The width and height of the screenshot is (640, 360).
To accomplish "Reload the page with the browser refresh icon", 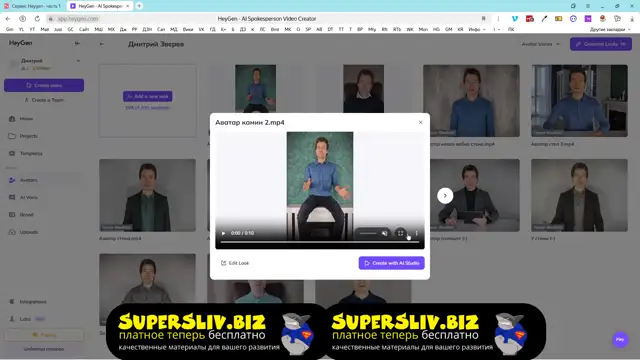I will pyautogui.click(x=37, y=19).
